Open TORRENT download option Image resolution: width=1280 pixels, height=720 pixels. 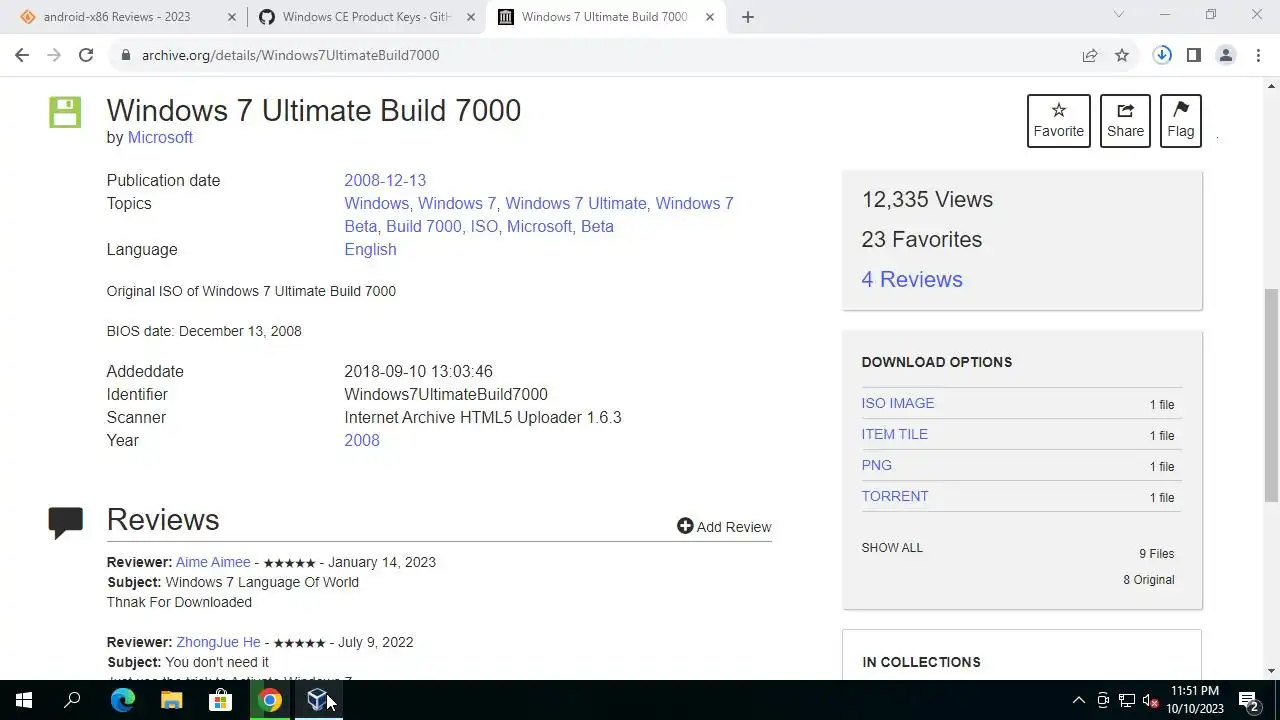[x=894, y=496]
